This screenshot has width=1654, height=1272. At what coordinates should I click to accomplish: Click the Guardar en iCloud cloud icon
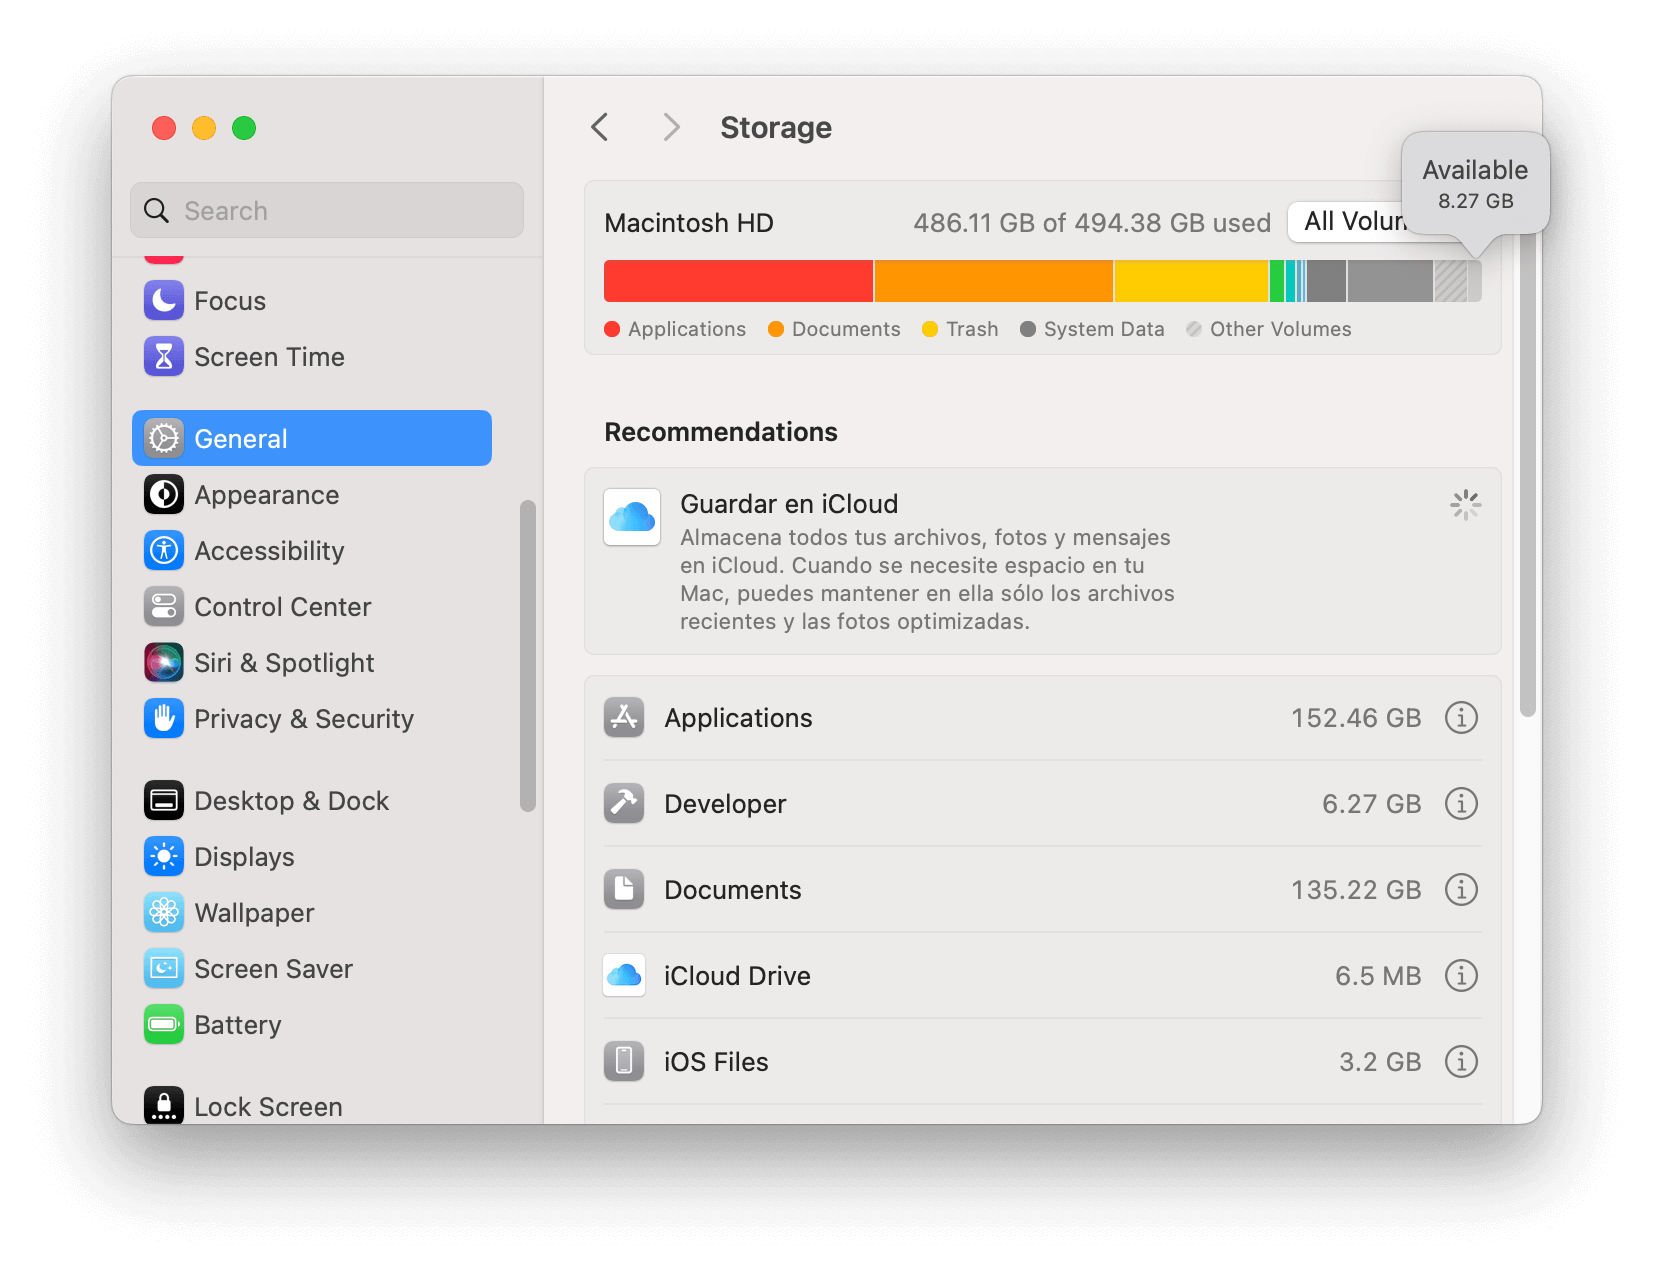[x=632, y=517]
